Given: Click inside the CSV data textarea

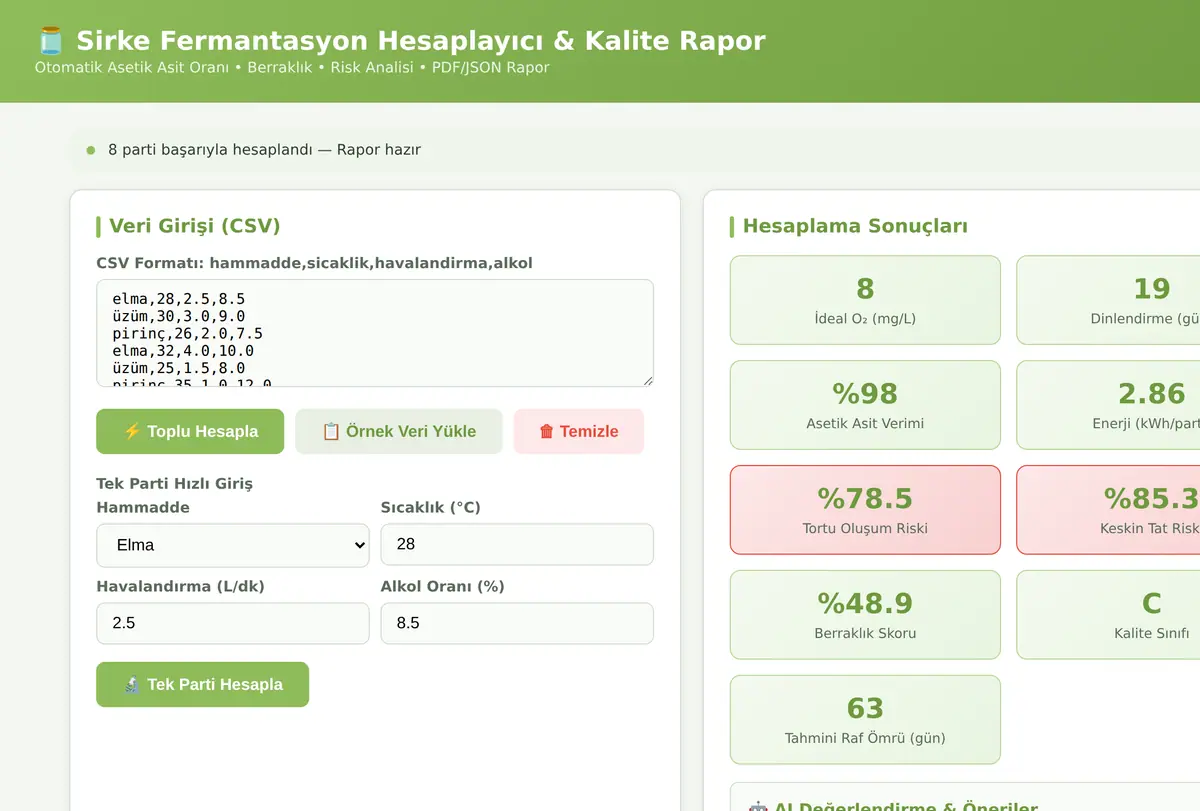Looking at the screenshot, I should coord(375,333).
